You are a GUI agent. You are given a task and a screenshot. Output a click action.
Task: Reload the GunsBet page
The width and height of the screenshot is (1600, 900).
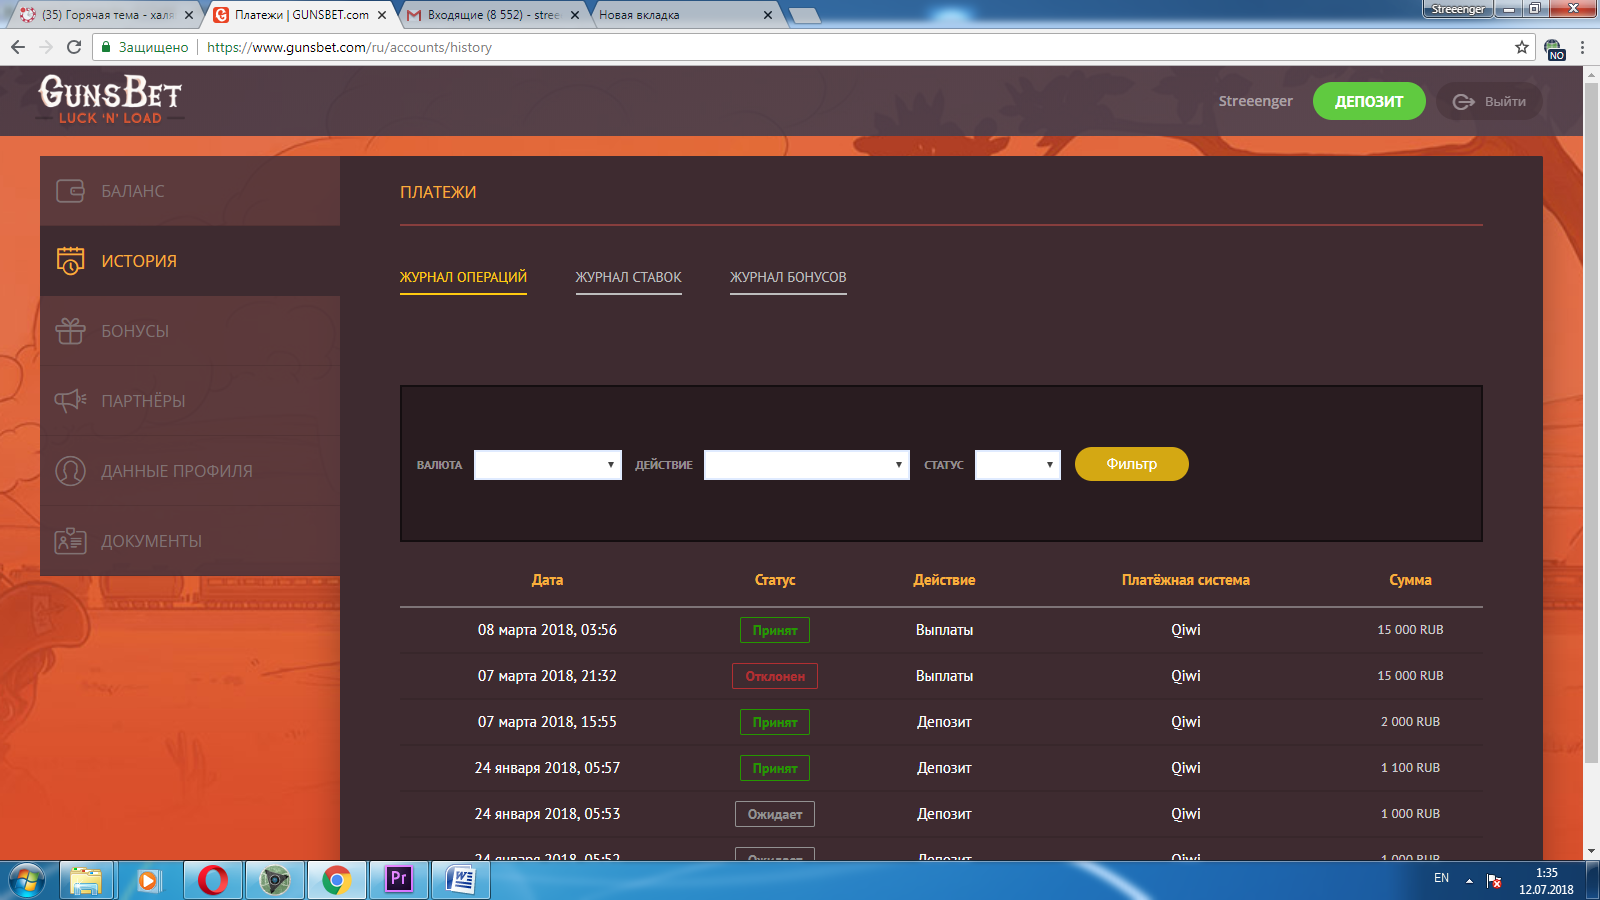tap(74, 47)
